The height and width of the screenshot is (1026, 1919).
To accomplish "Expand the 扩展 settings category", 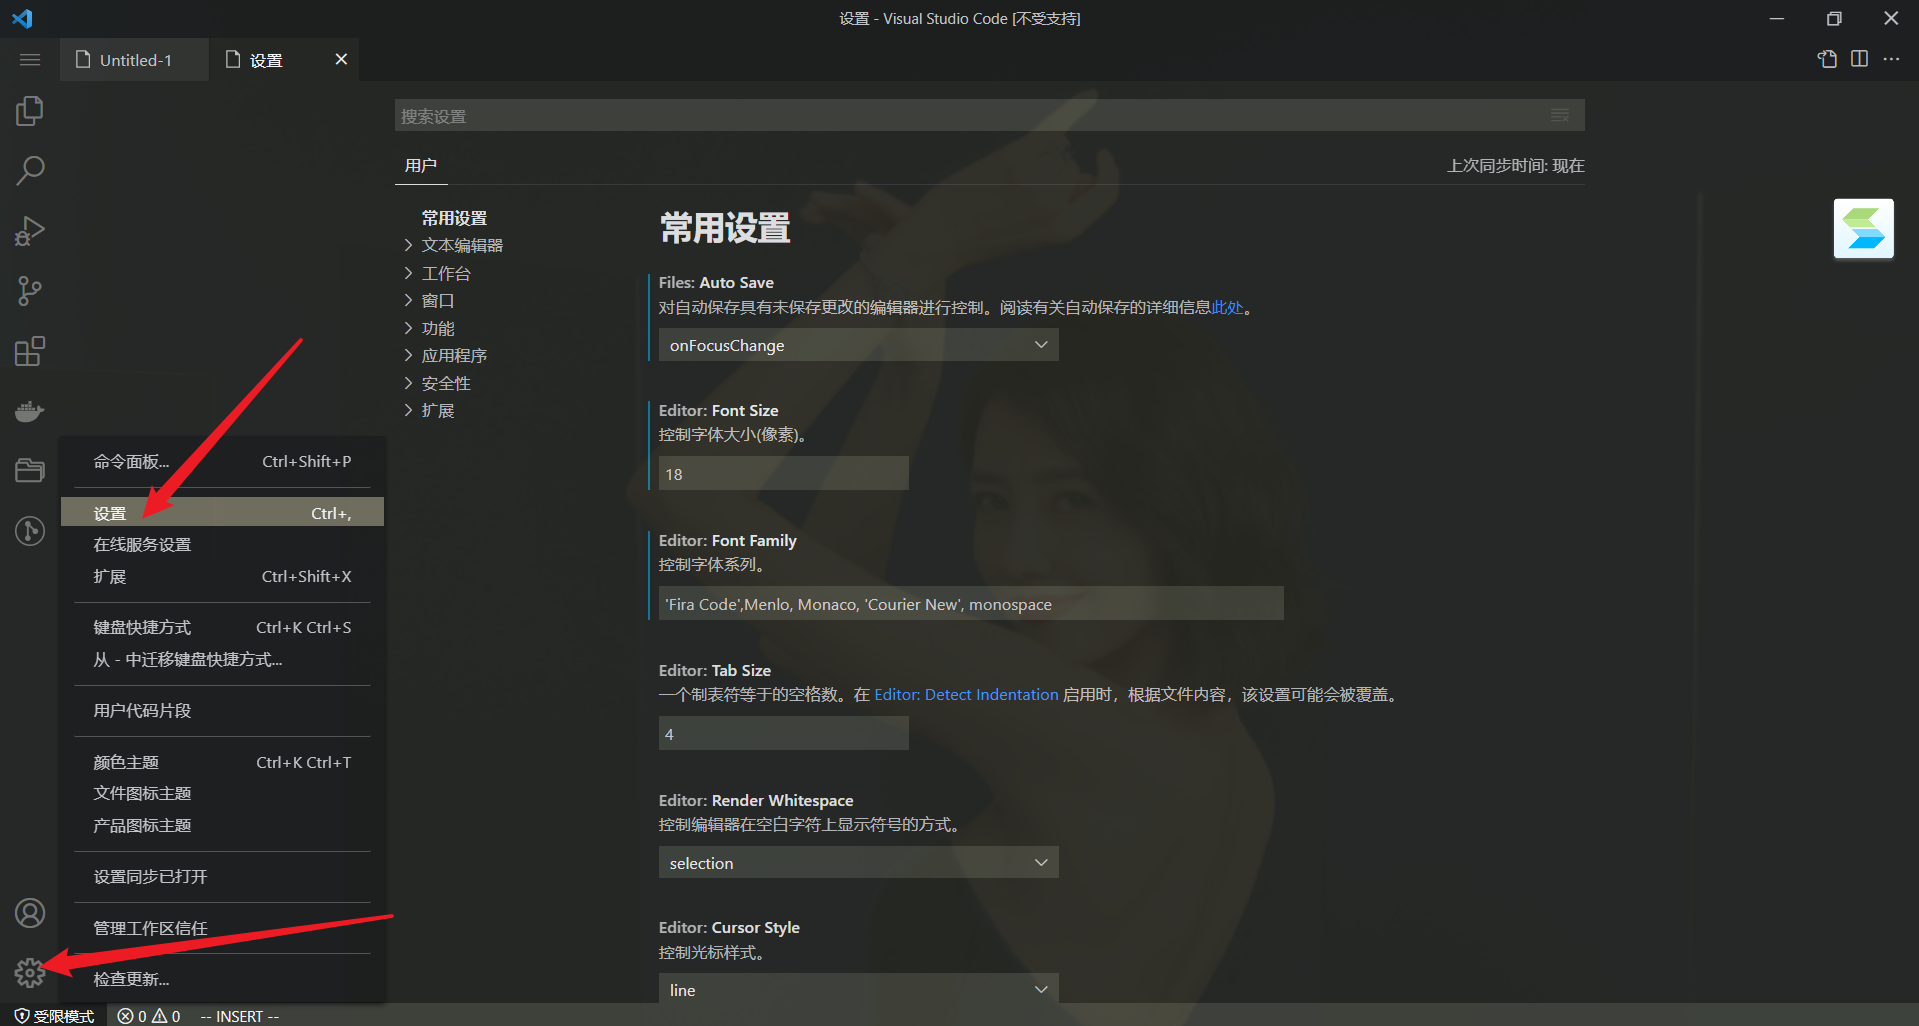I will pos(430,410).
